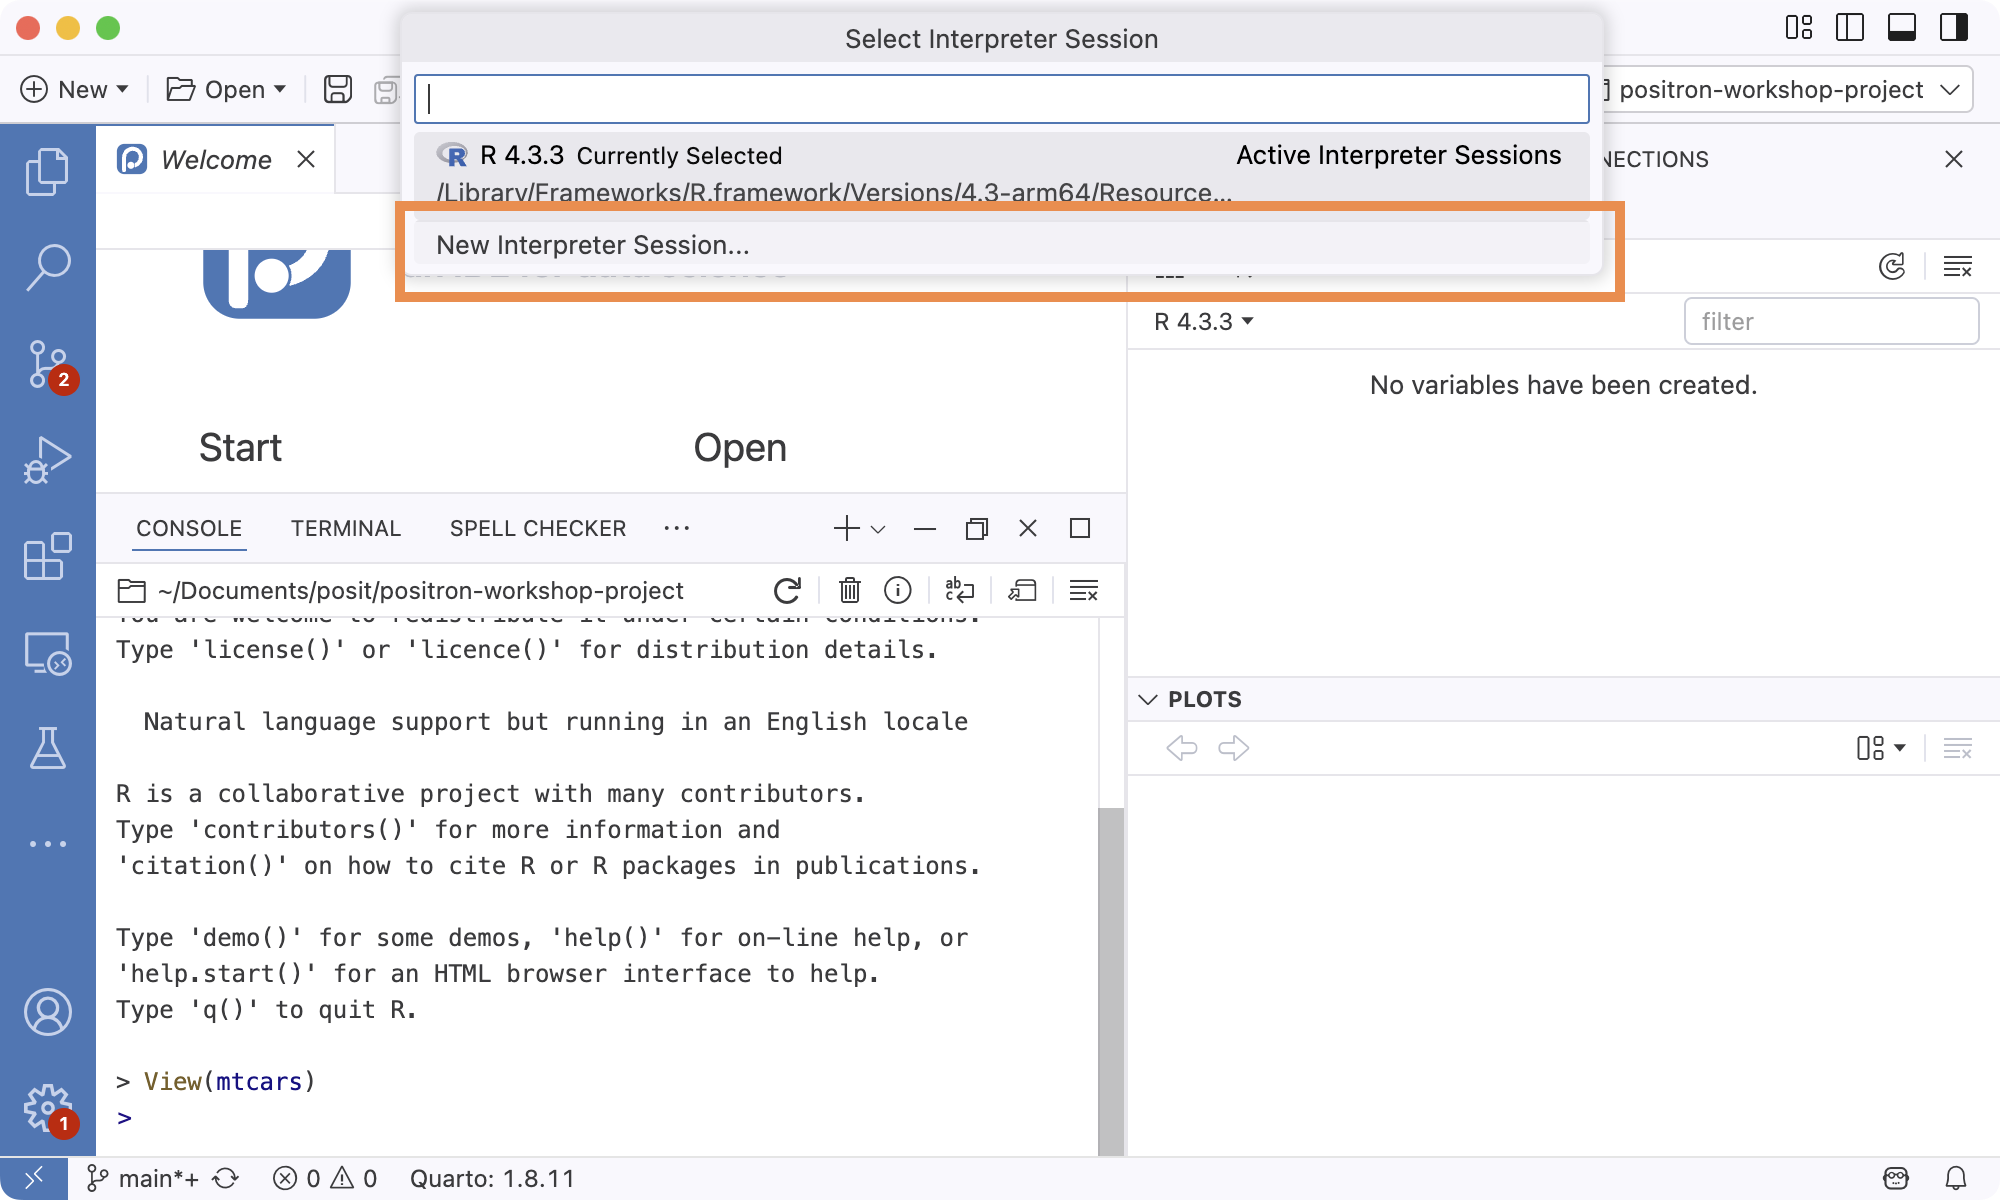Viewport: 2000px width, 1200px height.
Task: Click the Copilot status icon in status bar
Action: click(1896, 1178)
